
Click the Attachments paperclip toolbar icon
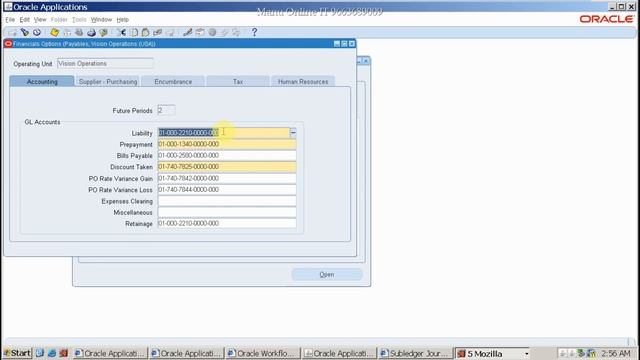(224, 32)
